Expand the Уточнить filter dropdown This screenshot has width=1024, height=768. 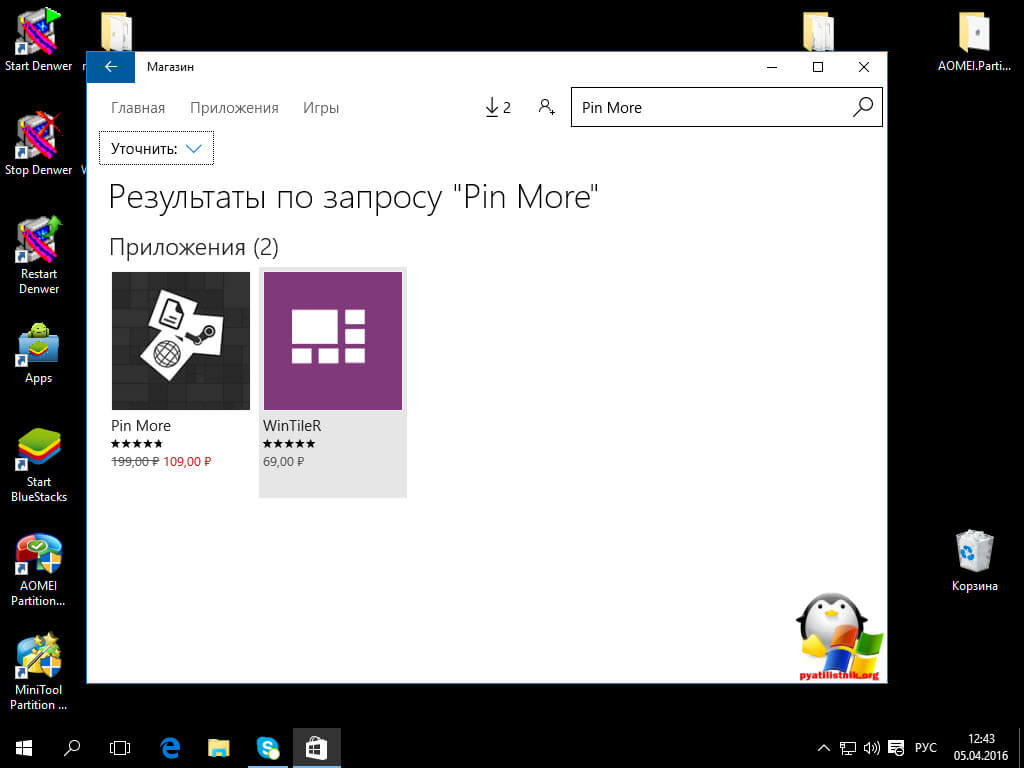click(156, 148)
